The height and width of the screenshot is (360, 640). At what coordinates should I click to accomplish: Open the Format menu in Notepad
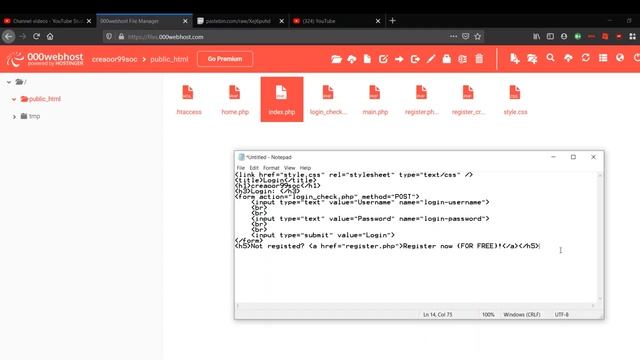[x=271, y=168]
